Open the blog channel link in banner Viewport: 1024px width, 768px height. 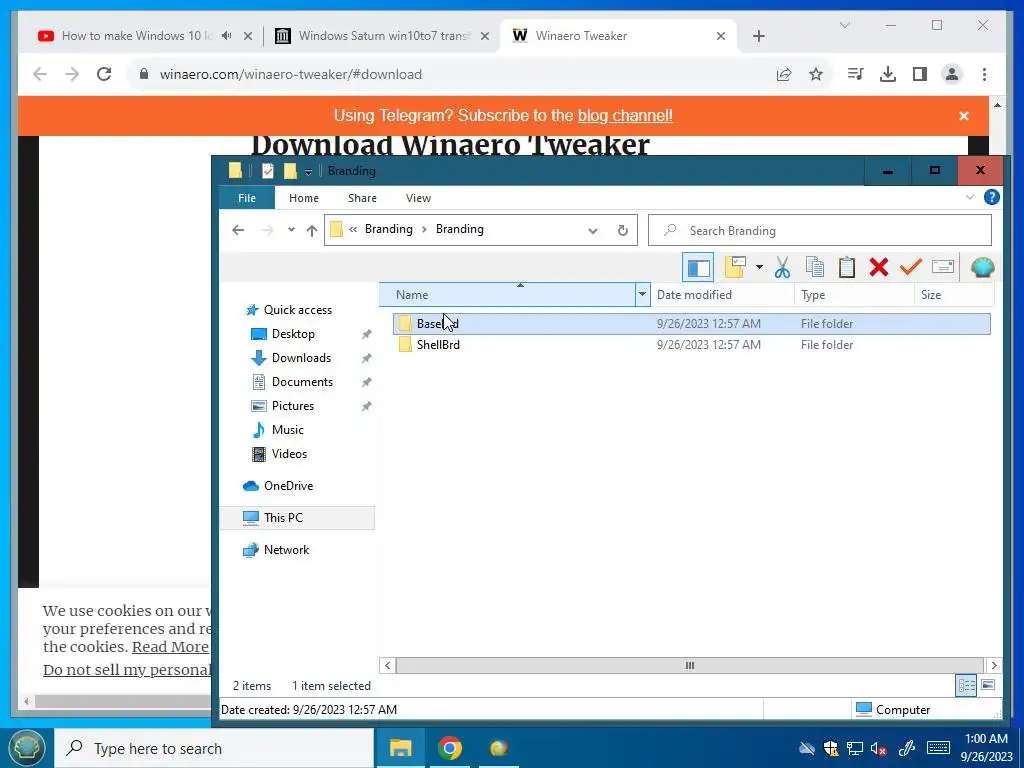tap(625, 116)
